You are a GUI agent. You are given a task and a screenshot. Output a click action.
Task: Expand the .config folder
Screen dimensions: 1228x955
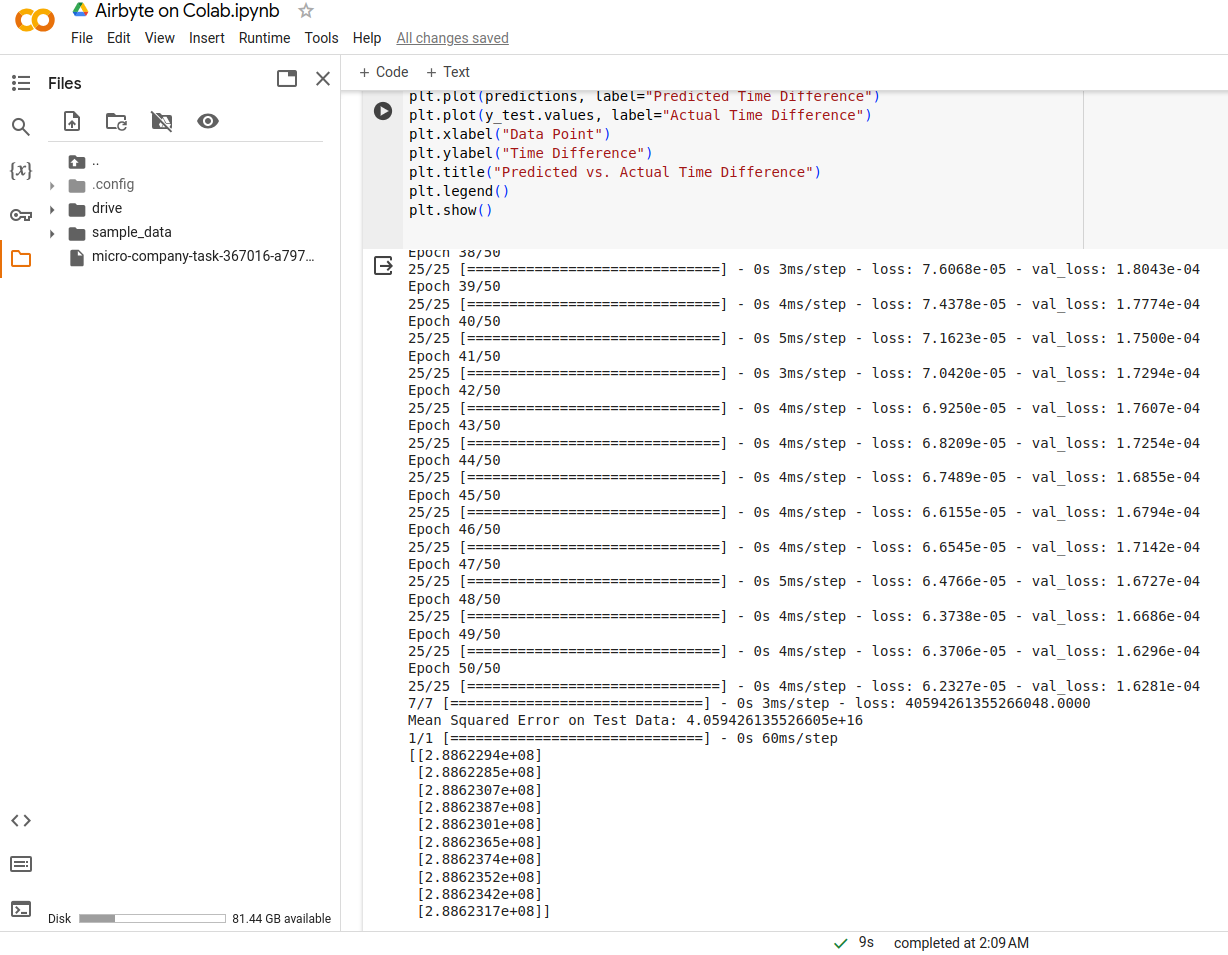click(52, 185)
